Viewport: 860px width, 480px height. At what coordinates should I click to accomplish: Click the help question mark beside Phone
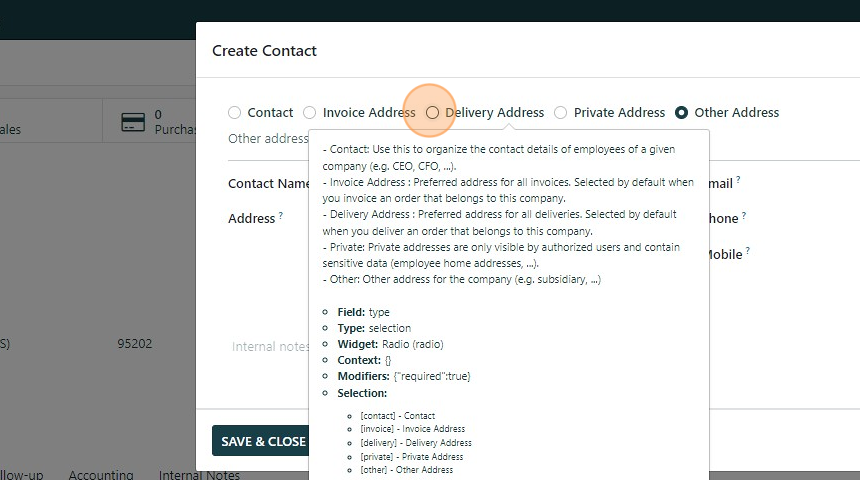[744, 215]
